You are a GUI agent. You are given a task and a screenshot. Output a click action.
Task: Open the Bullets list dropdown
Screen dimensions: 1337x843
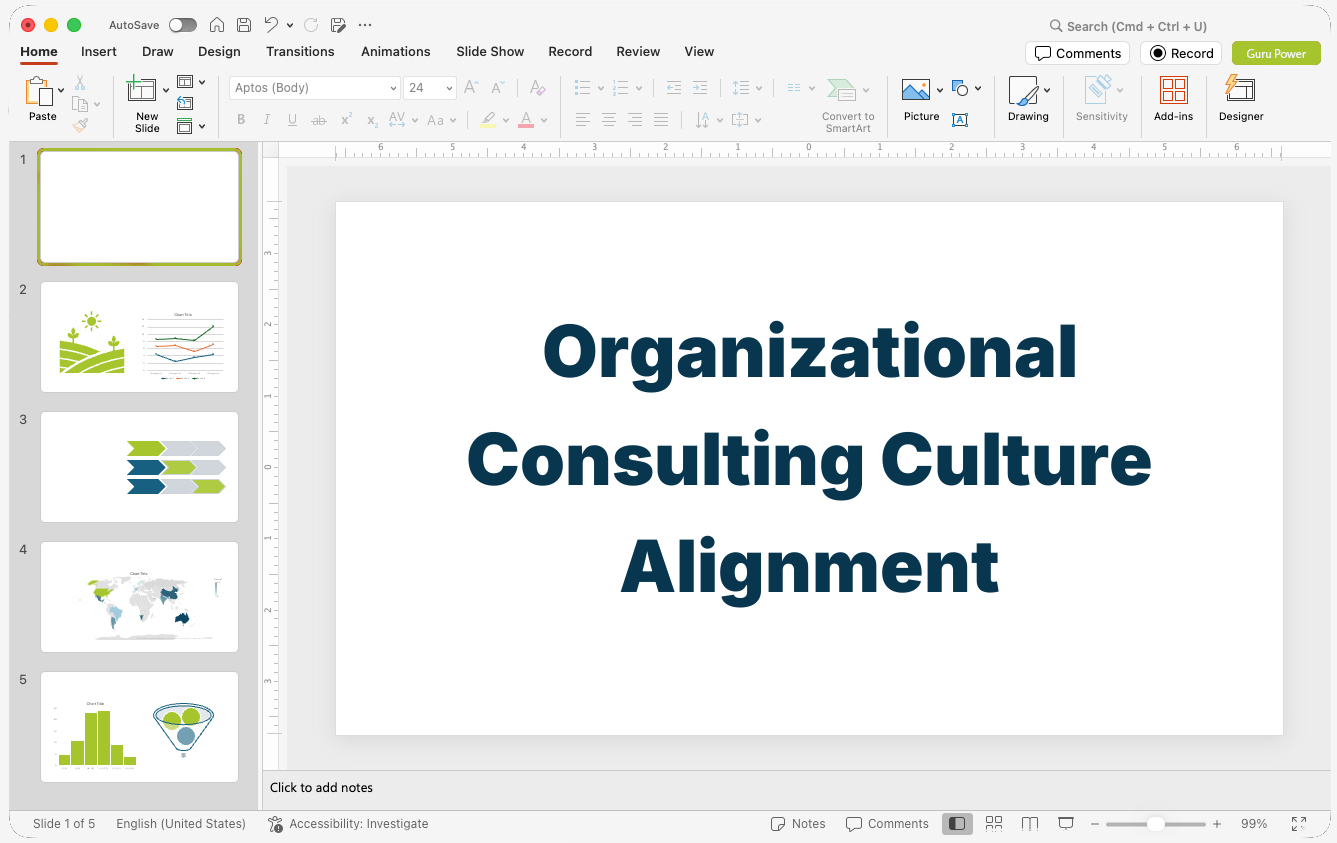coord(600,88)
